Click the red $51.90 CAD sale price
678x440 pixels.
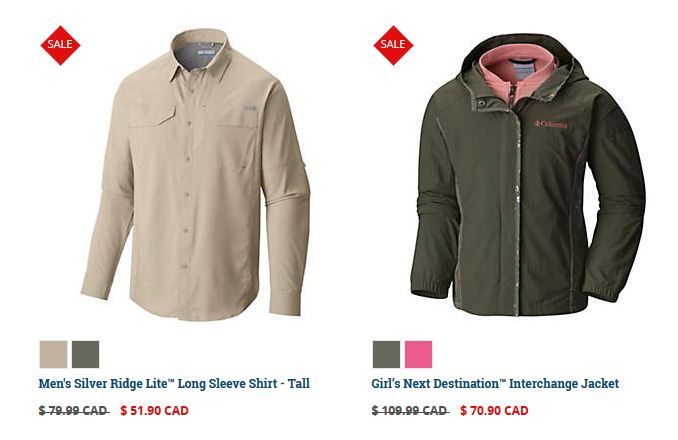(154, 411)
